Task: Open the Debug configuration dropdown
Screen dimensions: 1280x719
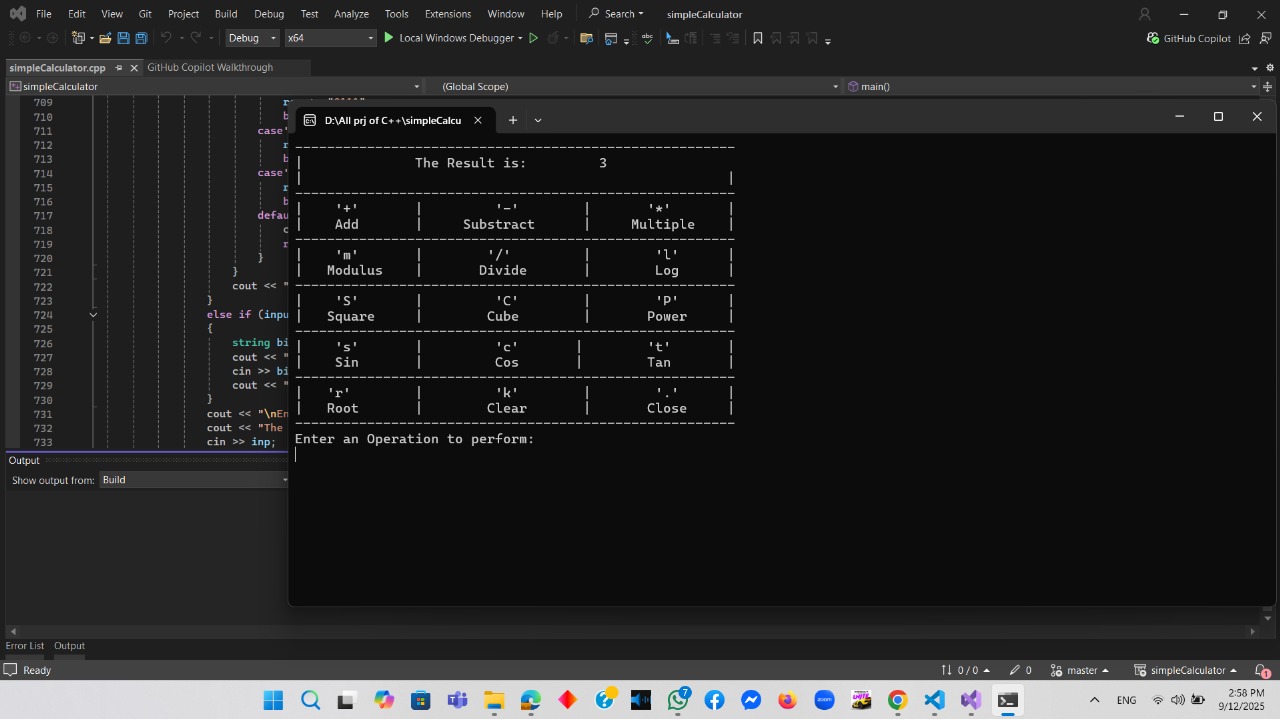Action: click(x=252, y=38)
